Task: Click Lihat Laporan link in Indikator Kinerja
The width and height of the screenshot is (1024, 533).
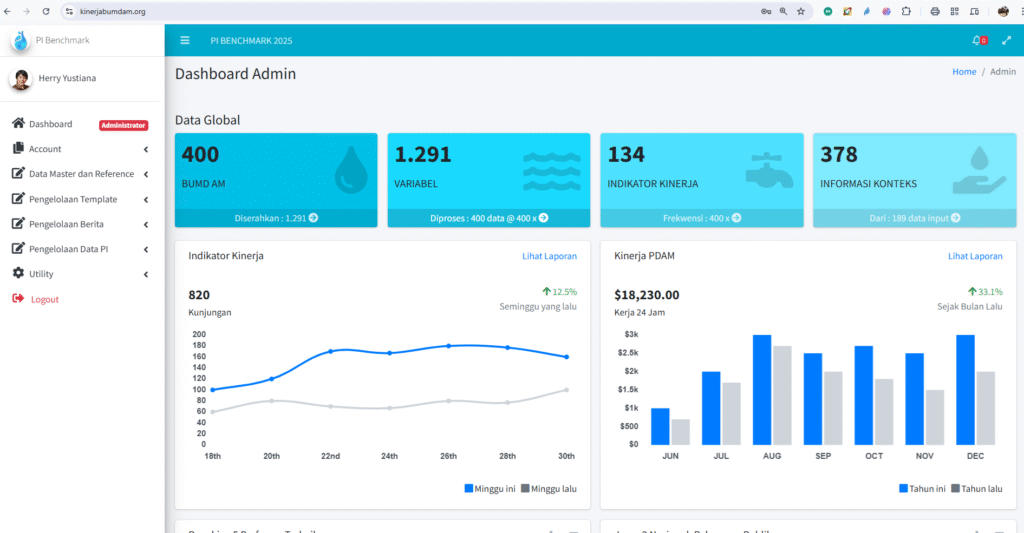Action: coord(549,256)
